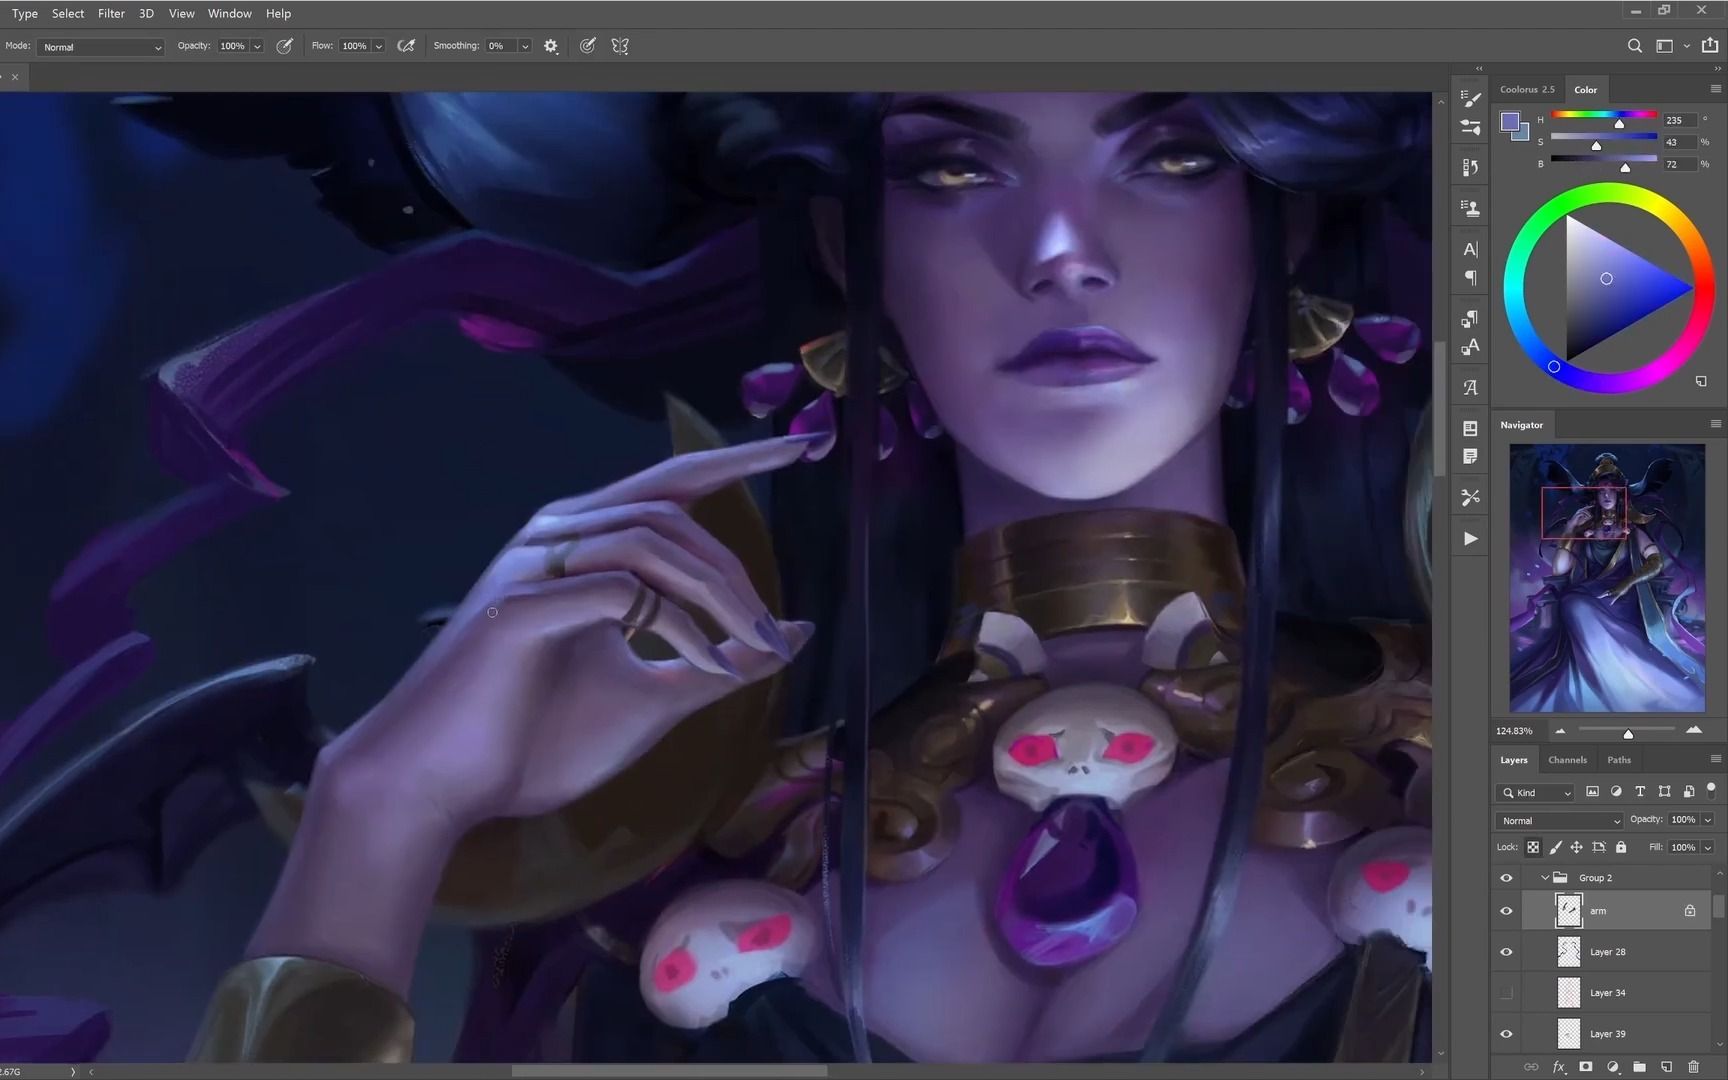The height and width of the screenshot is (1080, 1728).
Task: Open the Select menu
Action: pos(68,13)
